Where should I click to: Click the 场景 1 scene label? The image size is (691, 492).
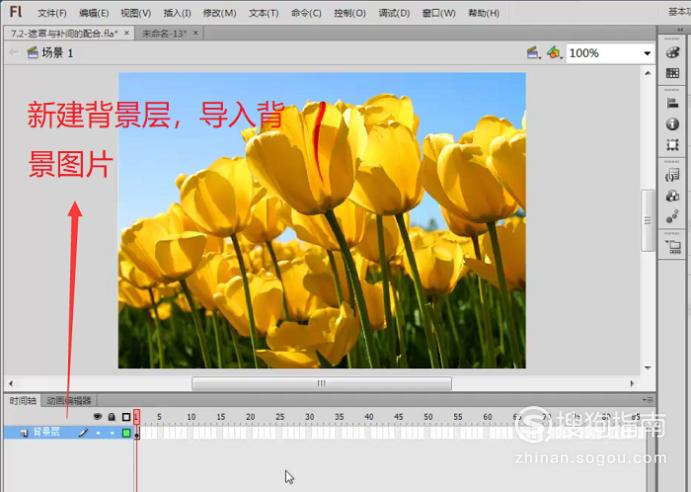(57, 53)
